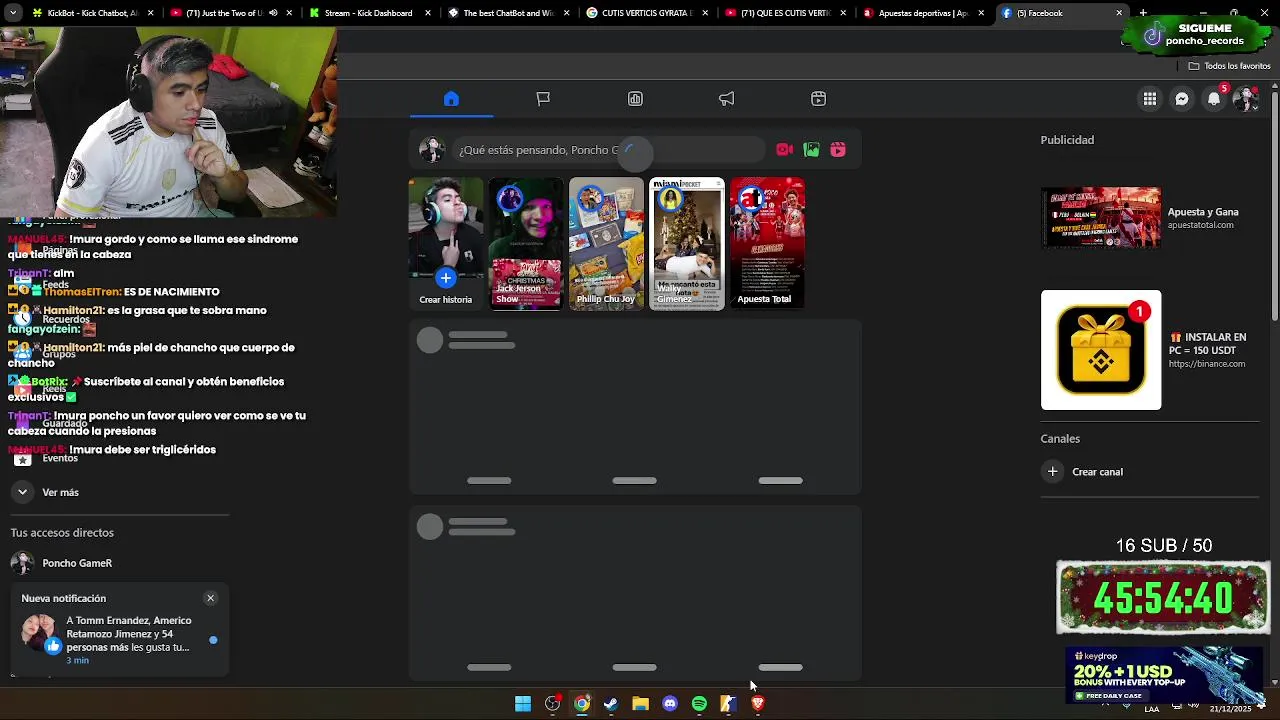Switch to CUTIS VERTICIS GYRATA Google tab
The image size is (1280, 720).
(645, 13)
